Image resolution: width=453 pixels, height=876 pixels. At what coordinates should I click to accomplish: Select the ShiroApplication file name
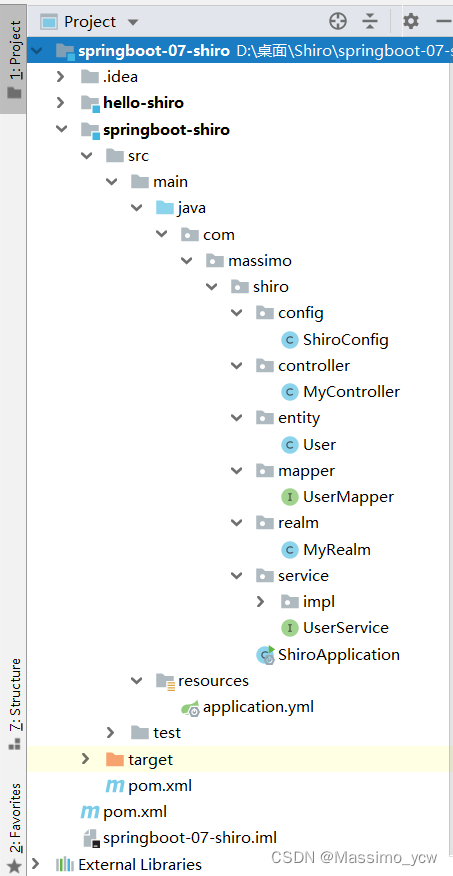[339, 654]
